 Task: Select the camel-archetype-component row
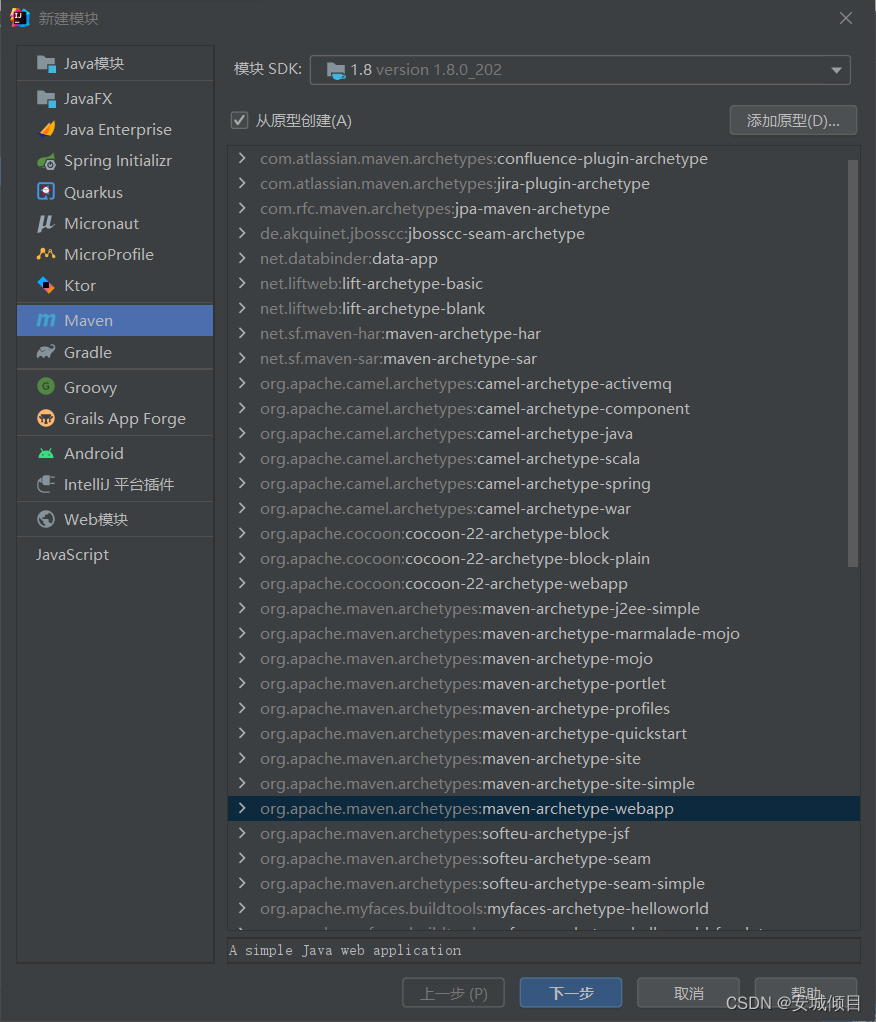pyautogui.click(x=544, y=409)
